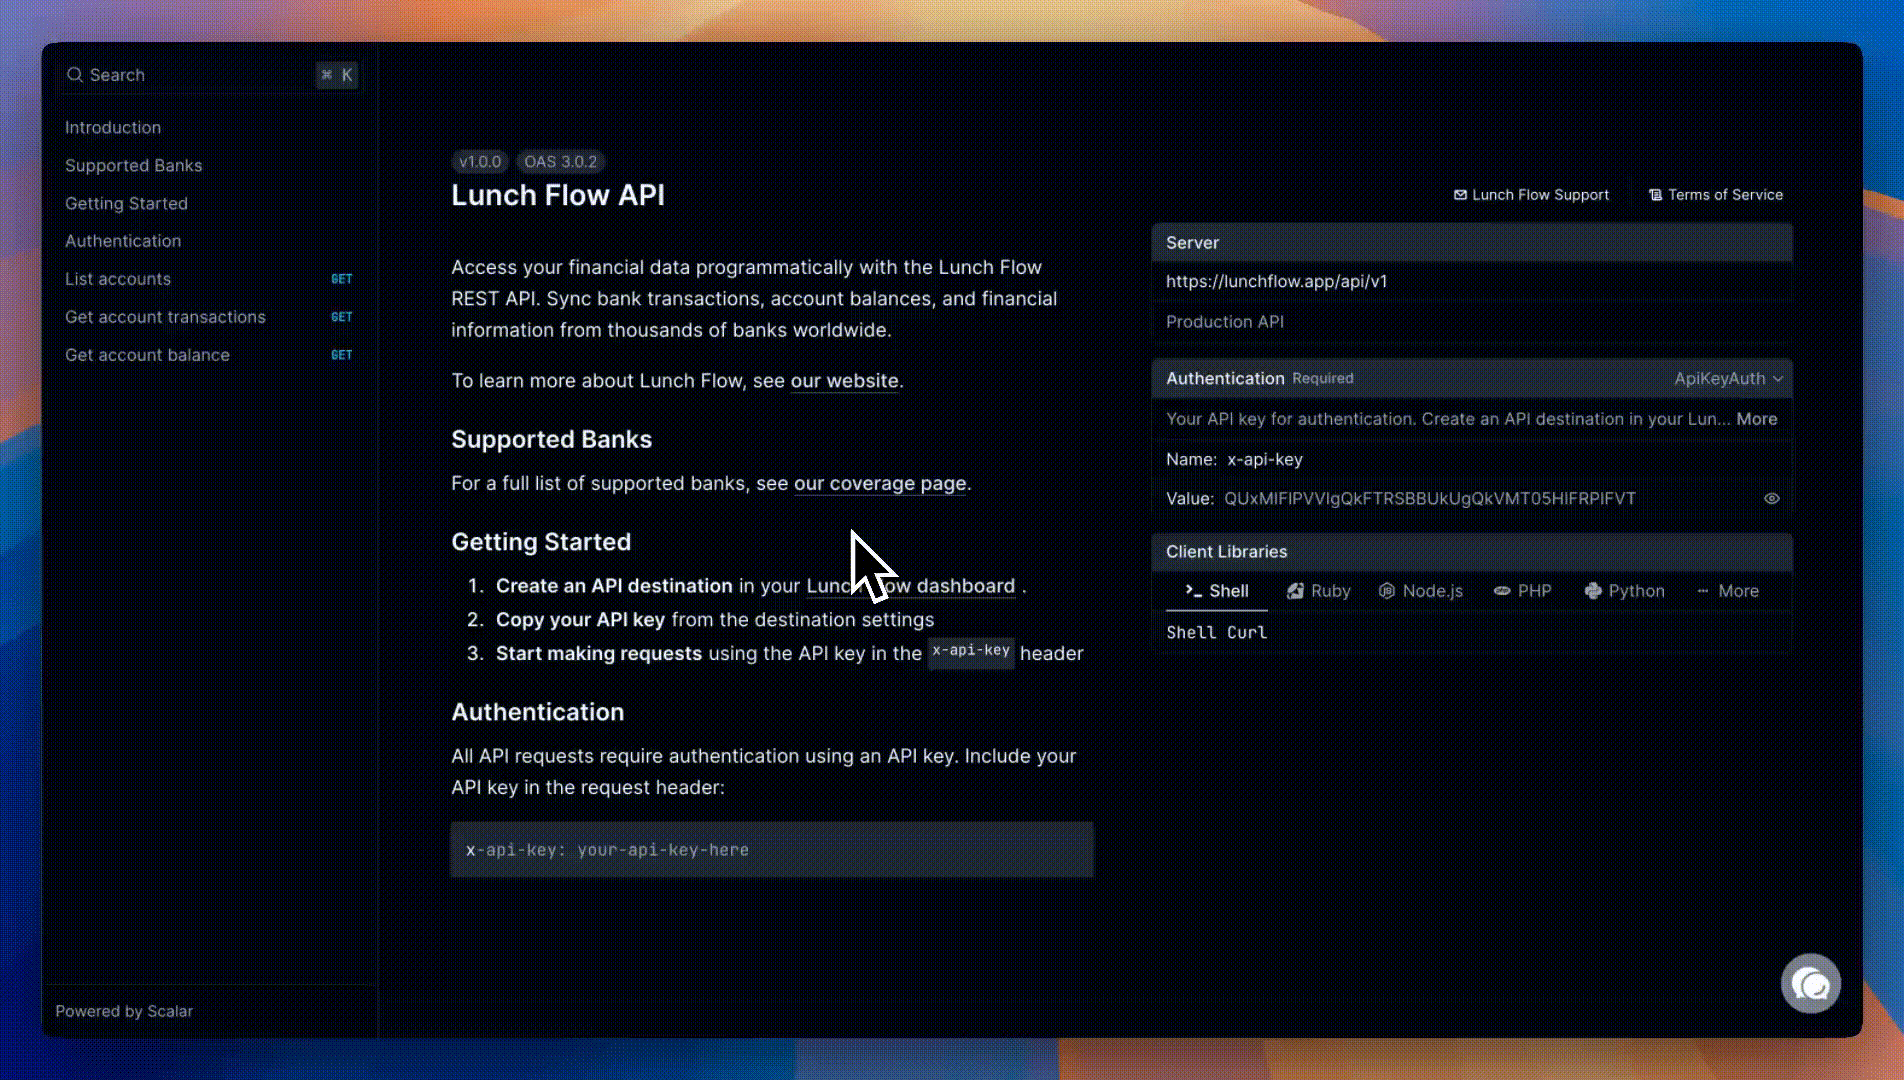Follow the 'our coverage page' link
The image size is (1904, 1080).
[x=880, y=483]
